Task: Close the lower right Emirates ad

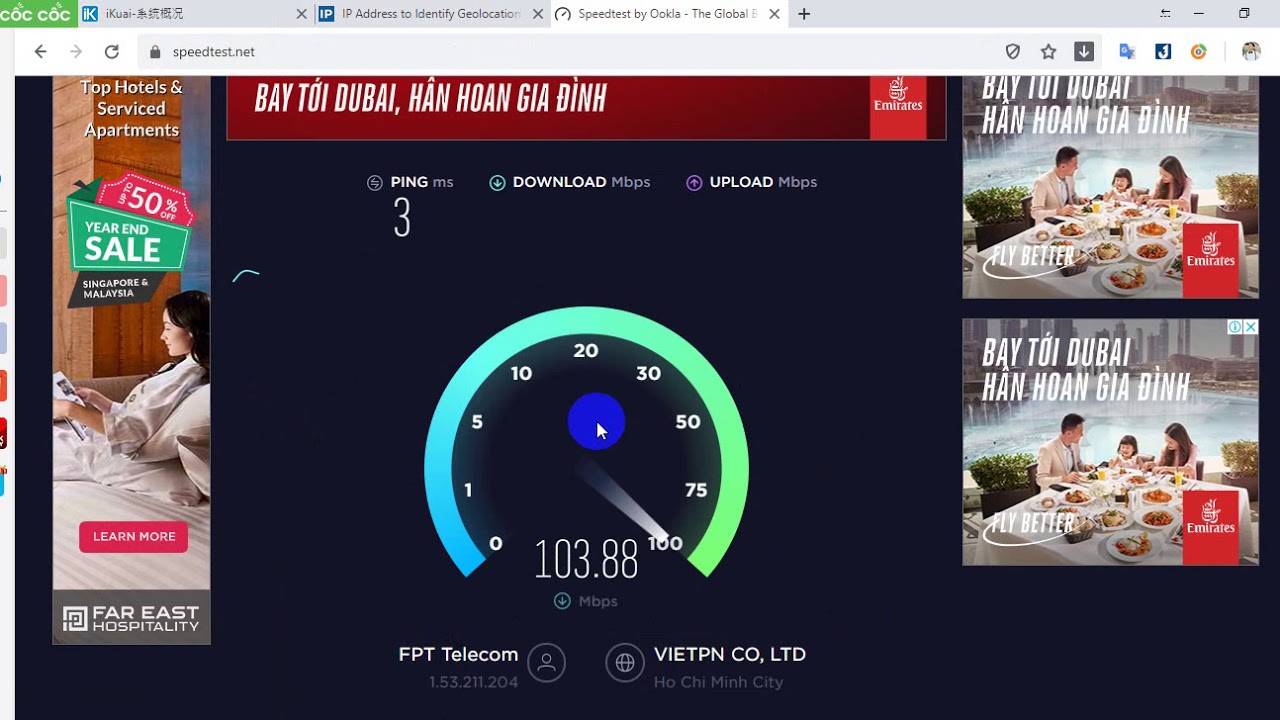Action: tap(1251, 327)
